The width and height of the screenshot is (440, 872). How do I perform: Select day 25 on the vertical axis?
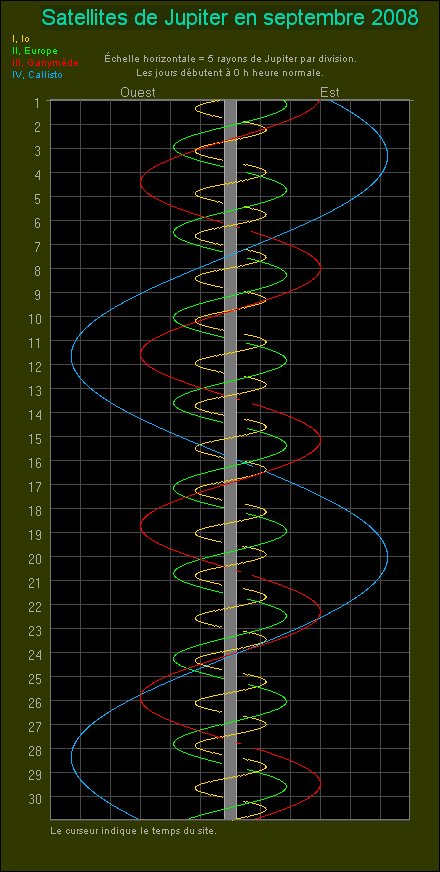point(34,678)
